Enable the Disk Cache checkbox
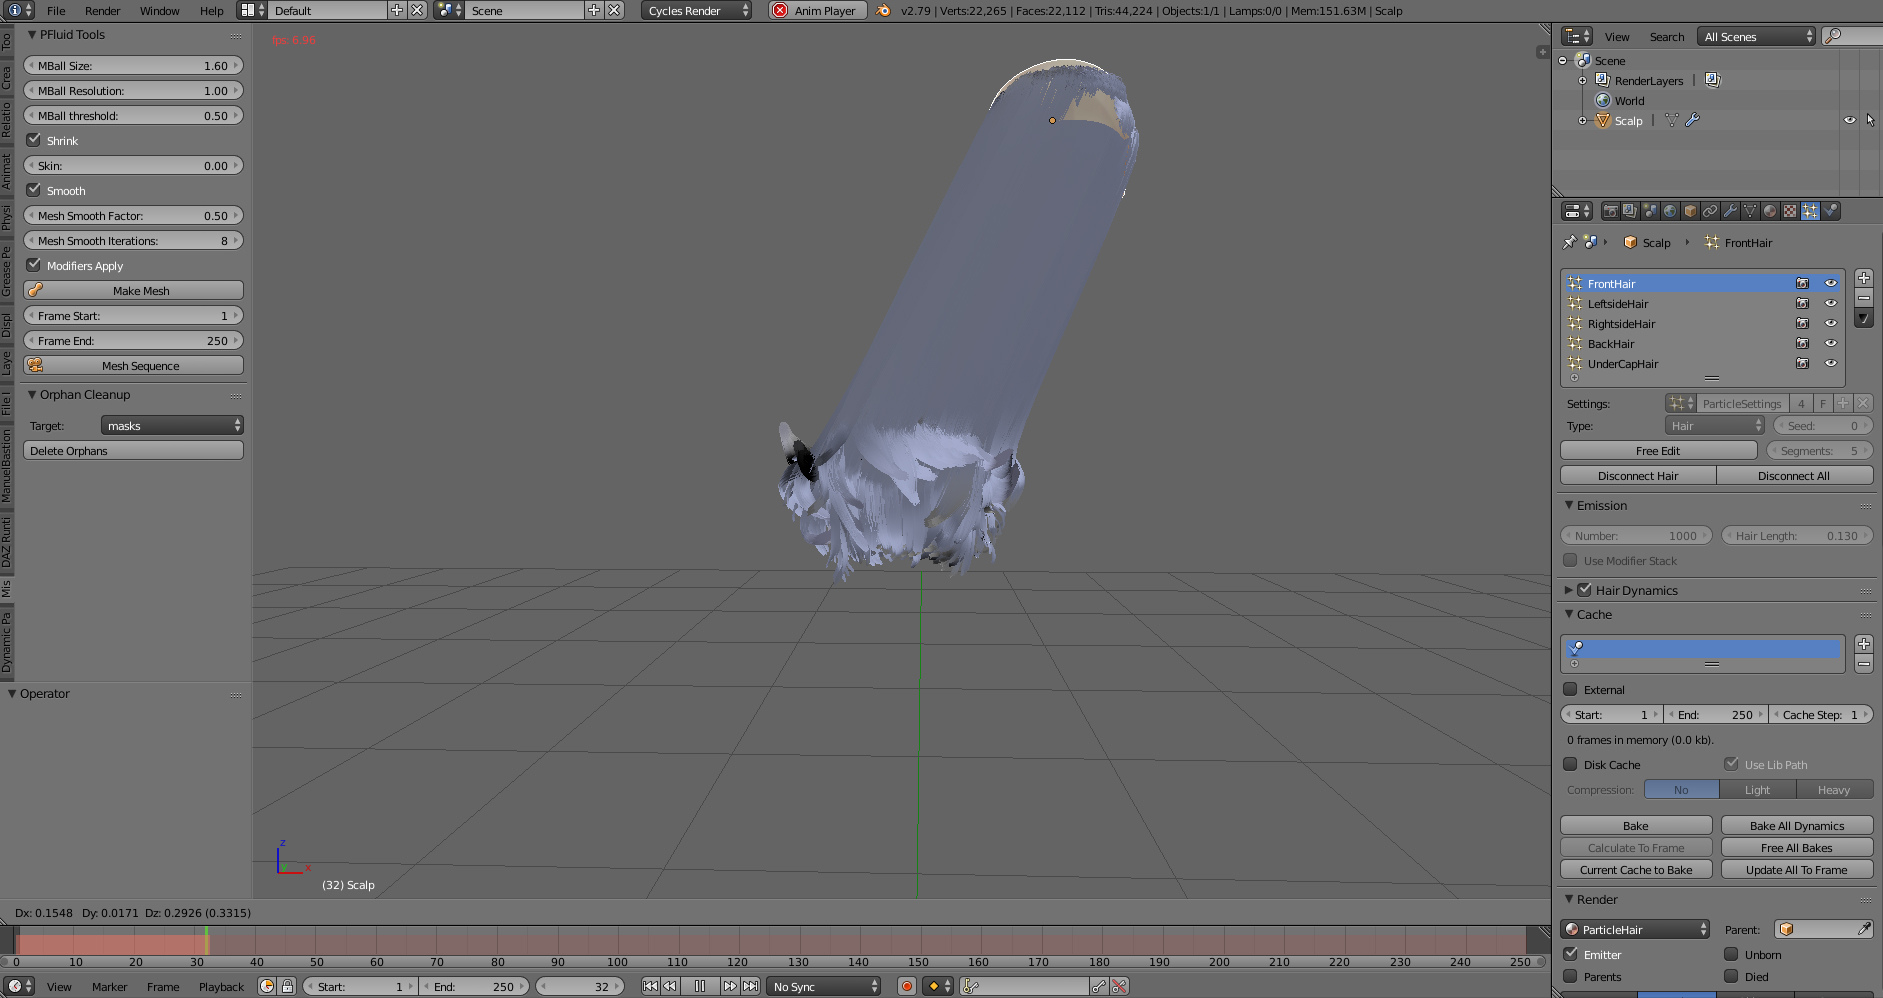This screenshot has height=998, width=1883. pyautogui.click(x=1570, y=764)
